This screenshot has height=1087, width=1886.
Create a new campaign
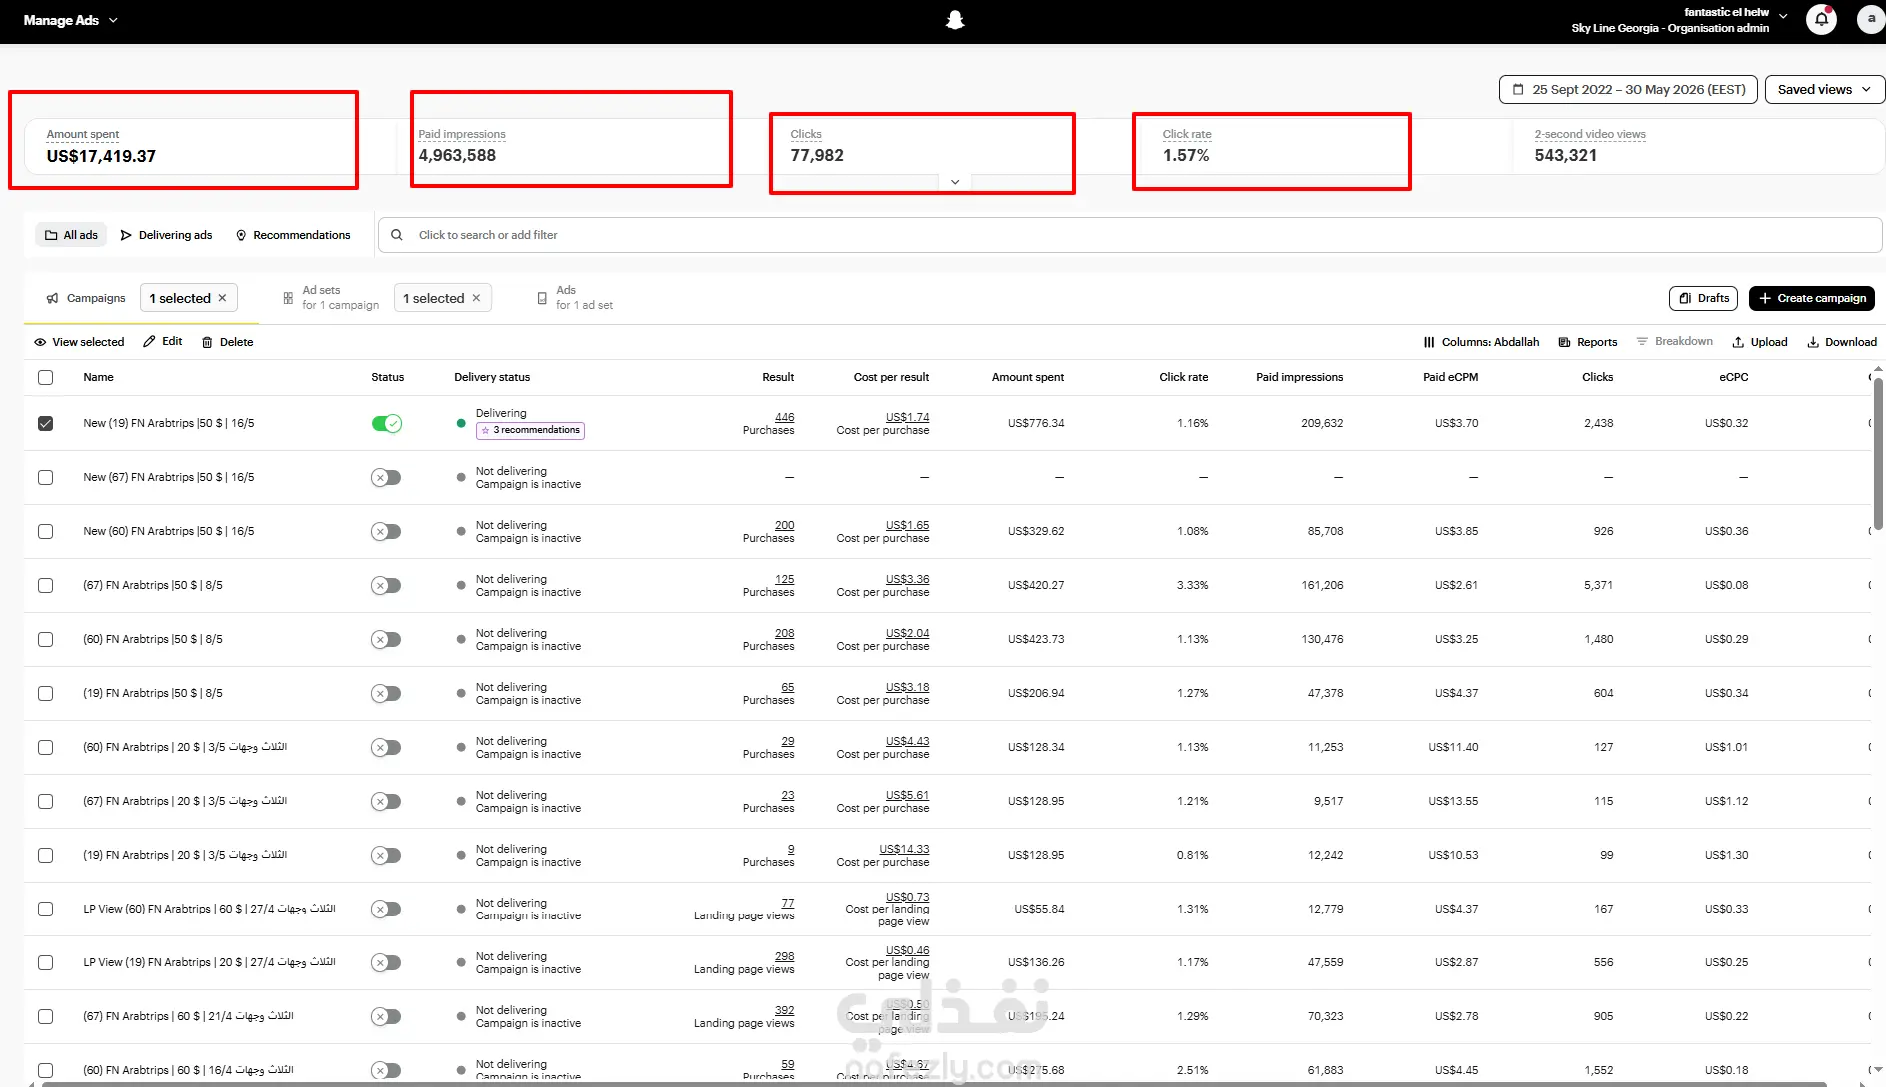(x=1812, y=298)
